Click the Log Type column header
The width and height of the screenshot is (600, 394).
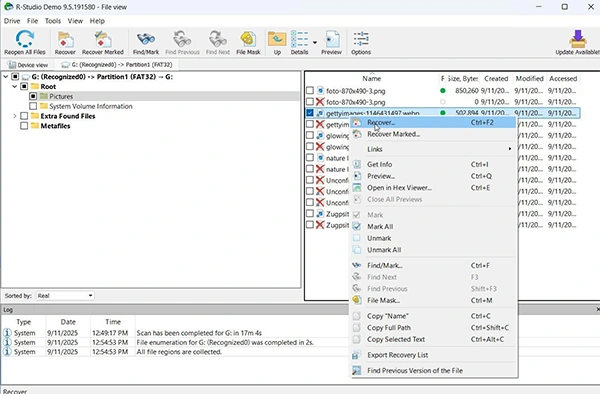[24, 322]
